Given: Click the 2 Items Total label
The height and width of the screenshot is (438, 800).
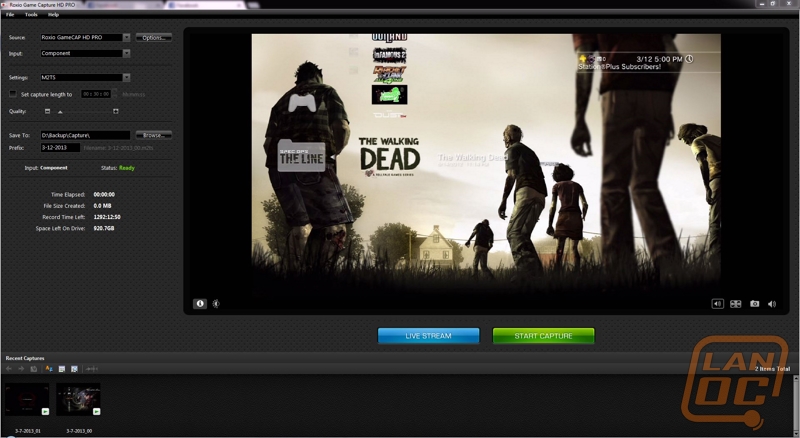Looking at the screenshot, I should coord(772,369).
